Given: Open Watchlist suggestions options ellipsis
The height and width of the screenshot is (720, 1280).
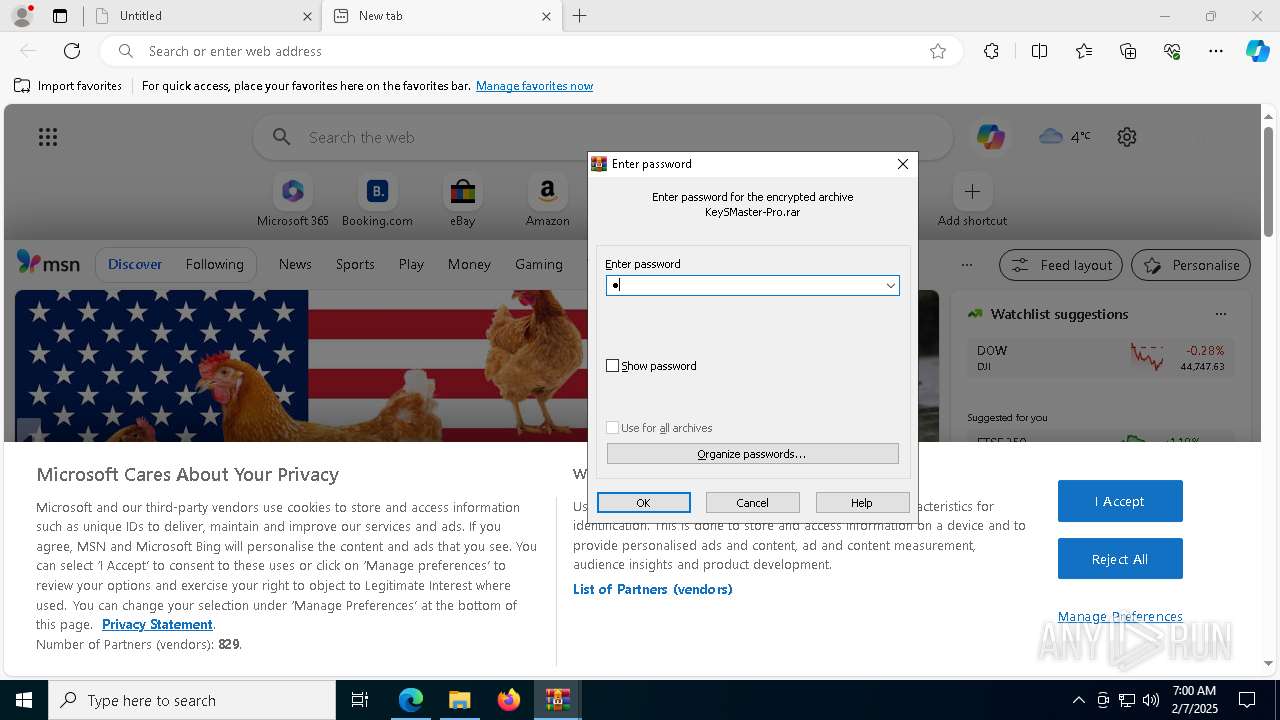Looking at the screenshot, I should 1220,314.
